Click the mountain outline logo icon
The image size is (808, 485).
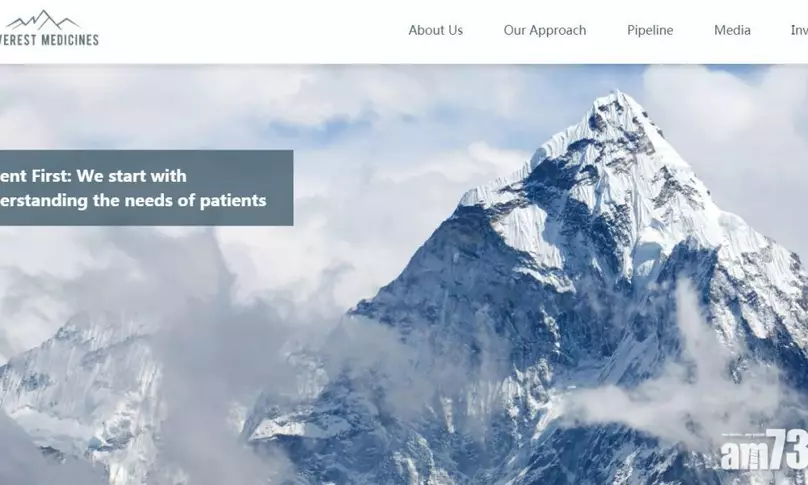pyautogui.click(x=43, y=20)
